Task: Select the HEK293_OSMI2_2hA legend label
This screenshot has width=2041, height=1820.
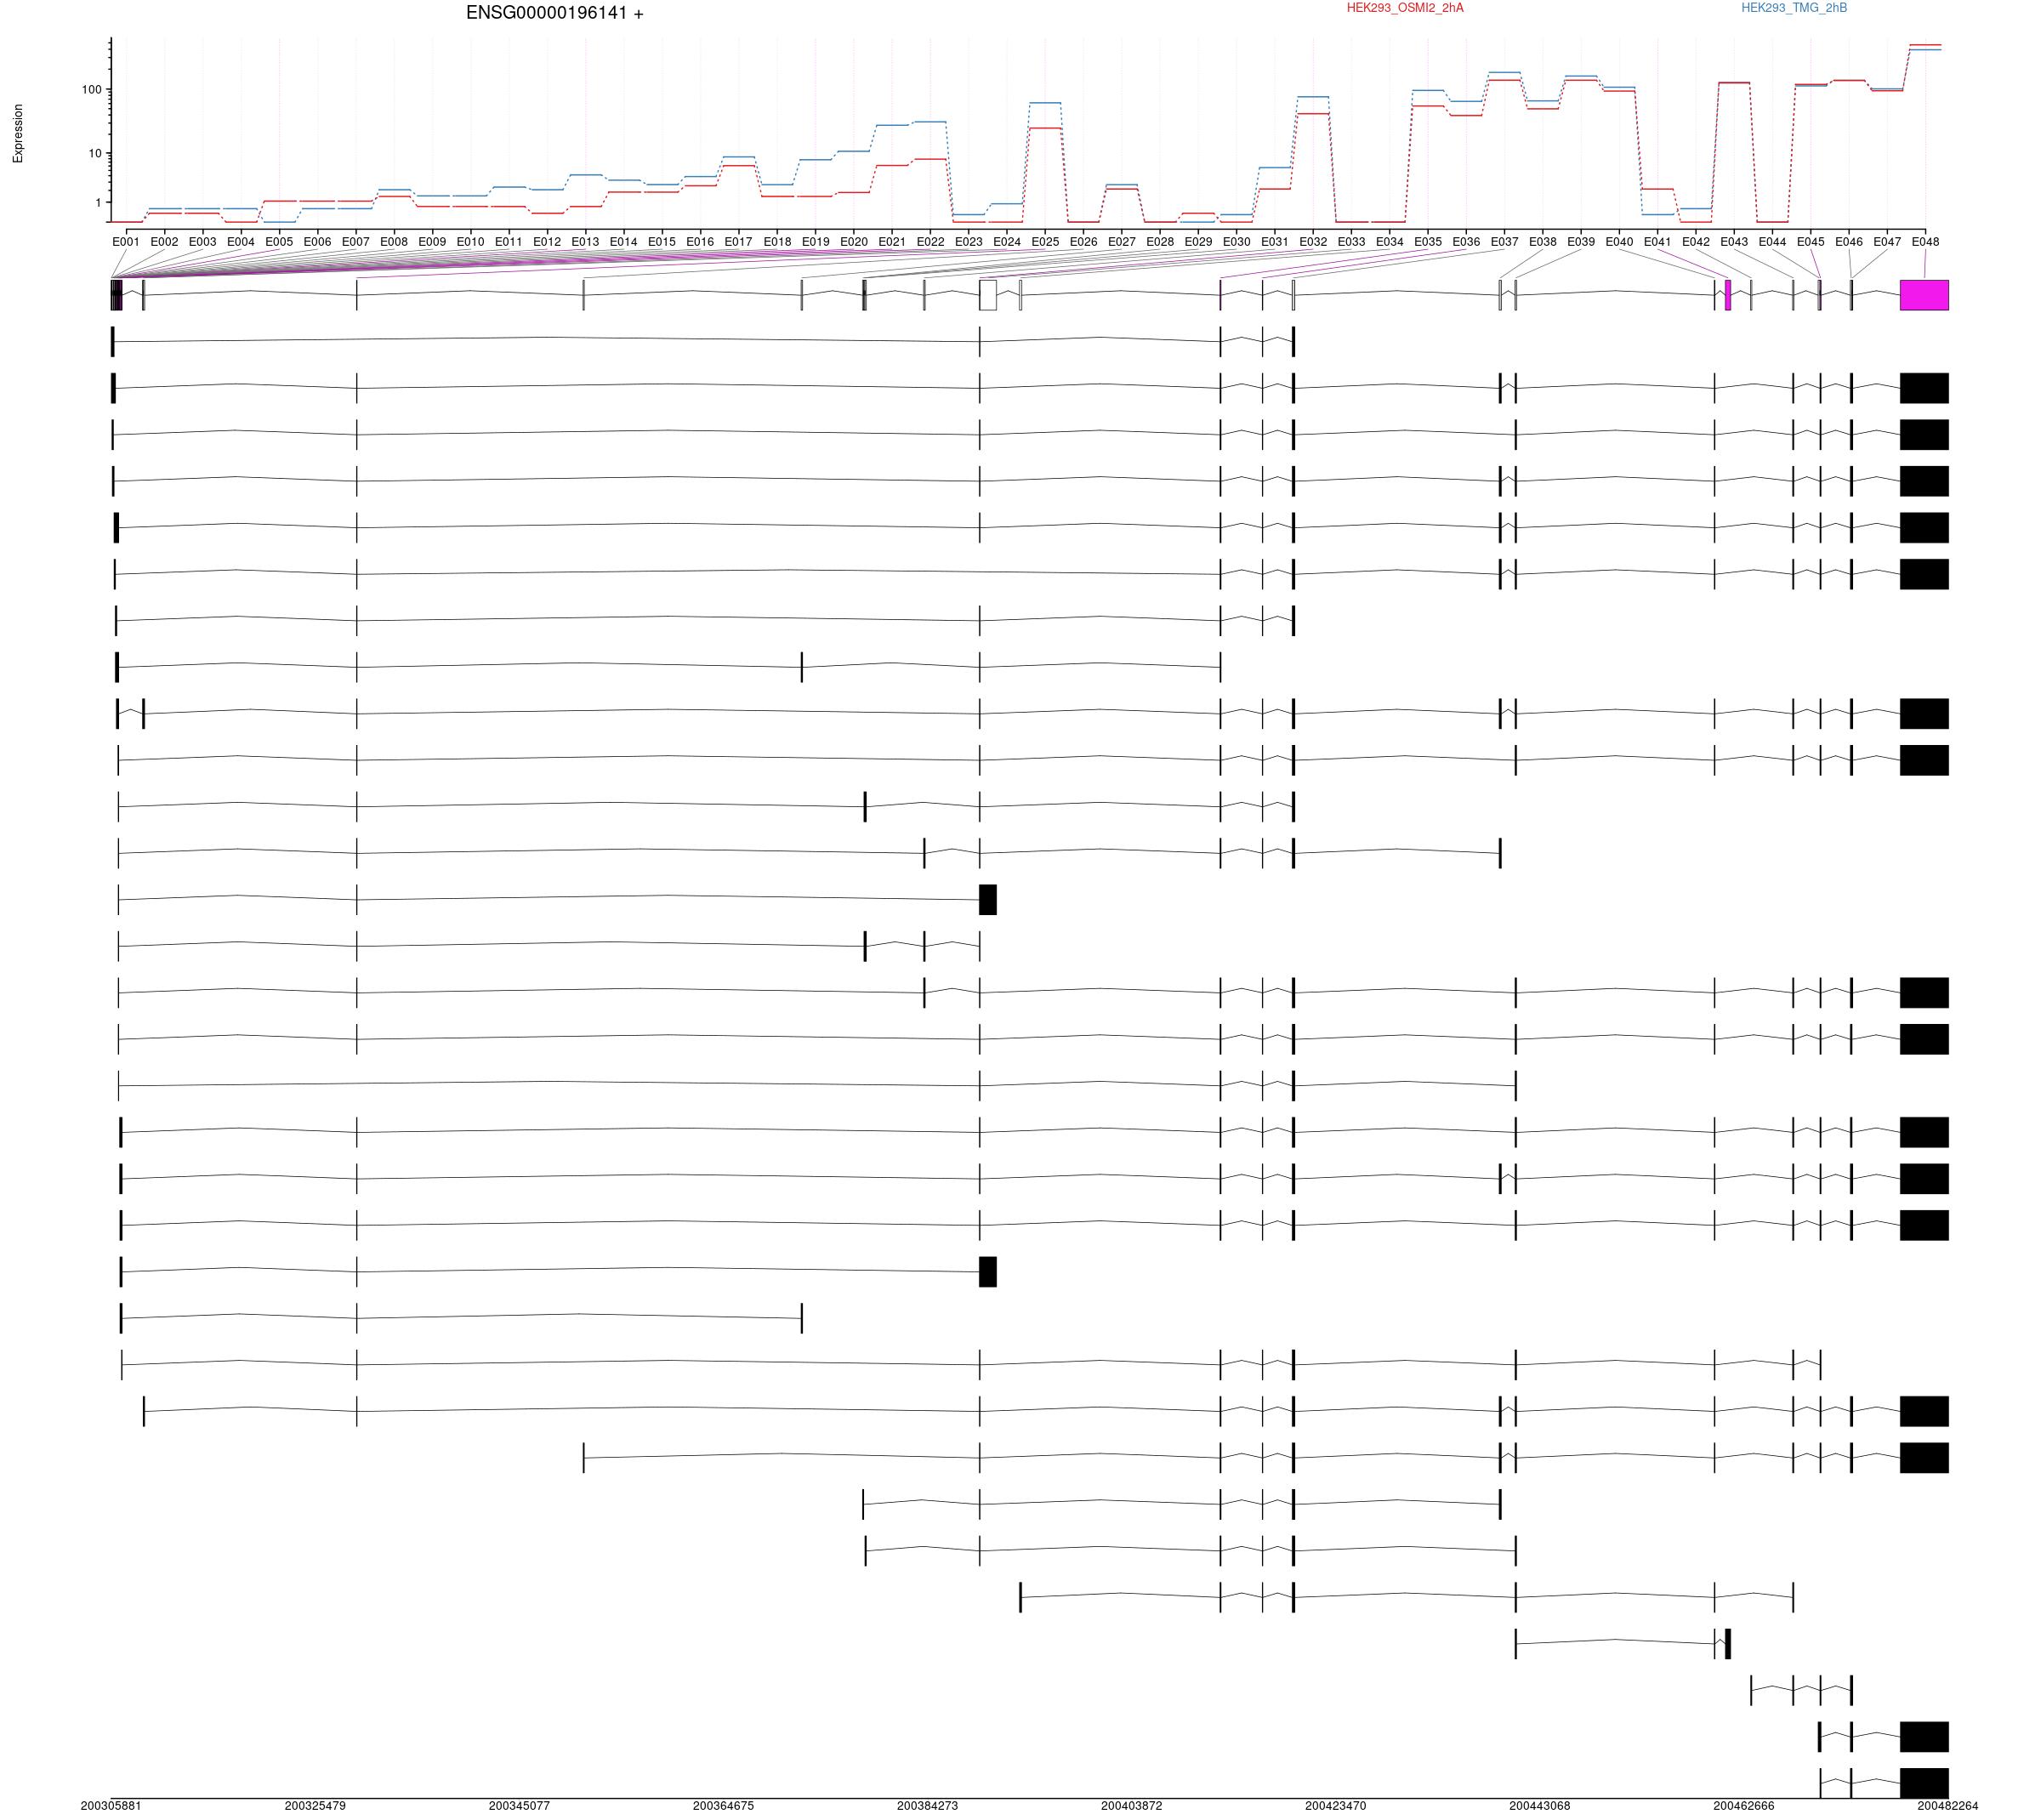Action: pyautogui.click(x=1405, y=8)
